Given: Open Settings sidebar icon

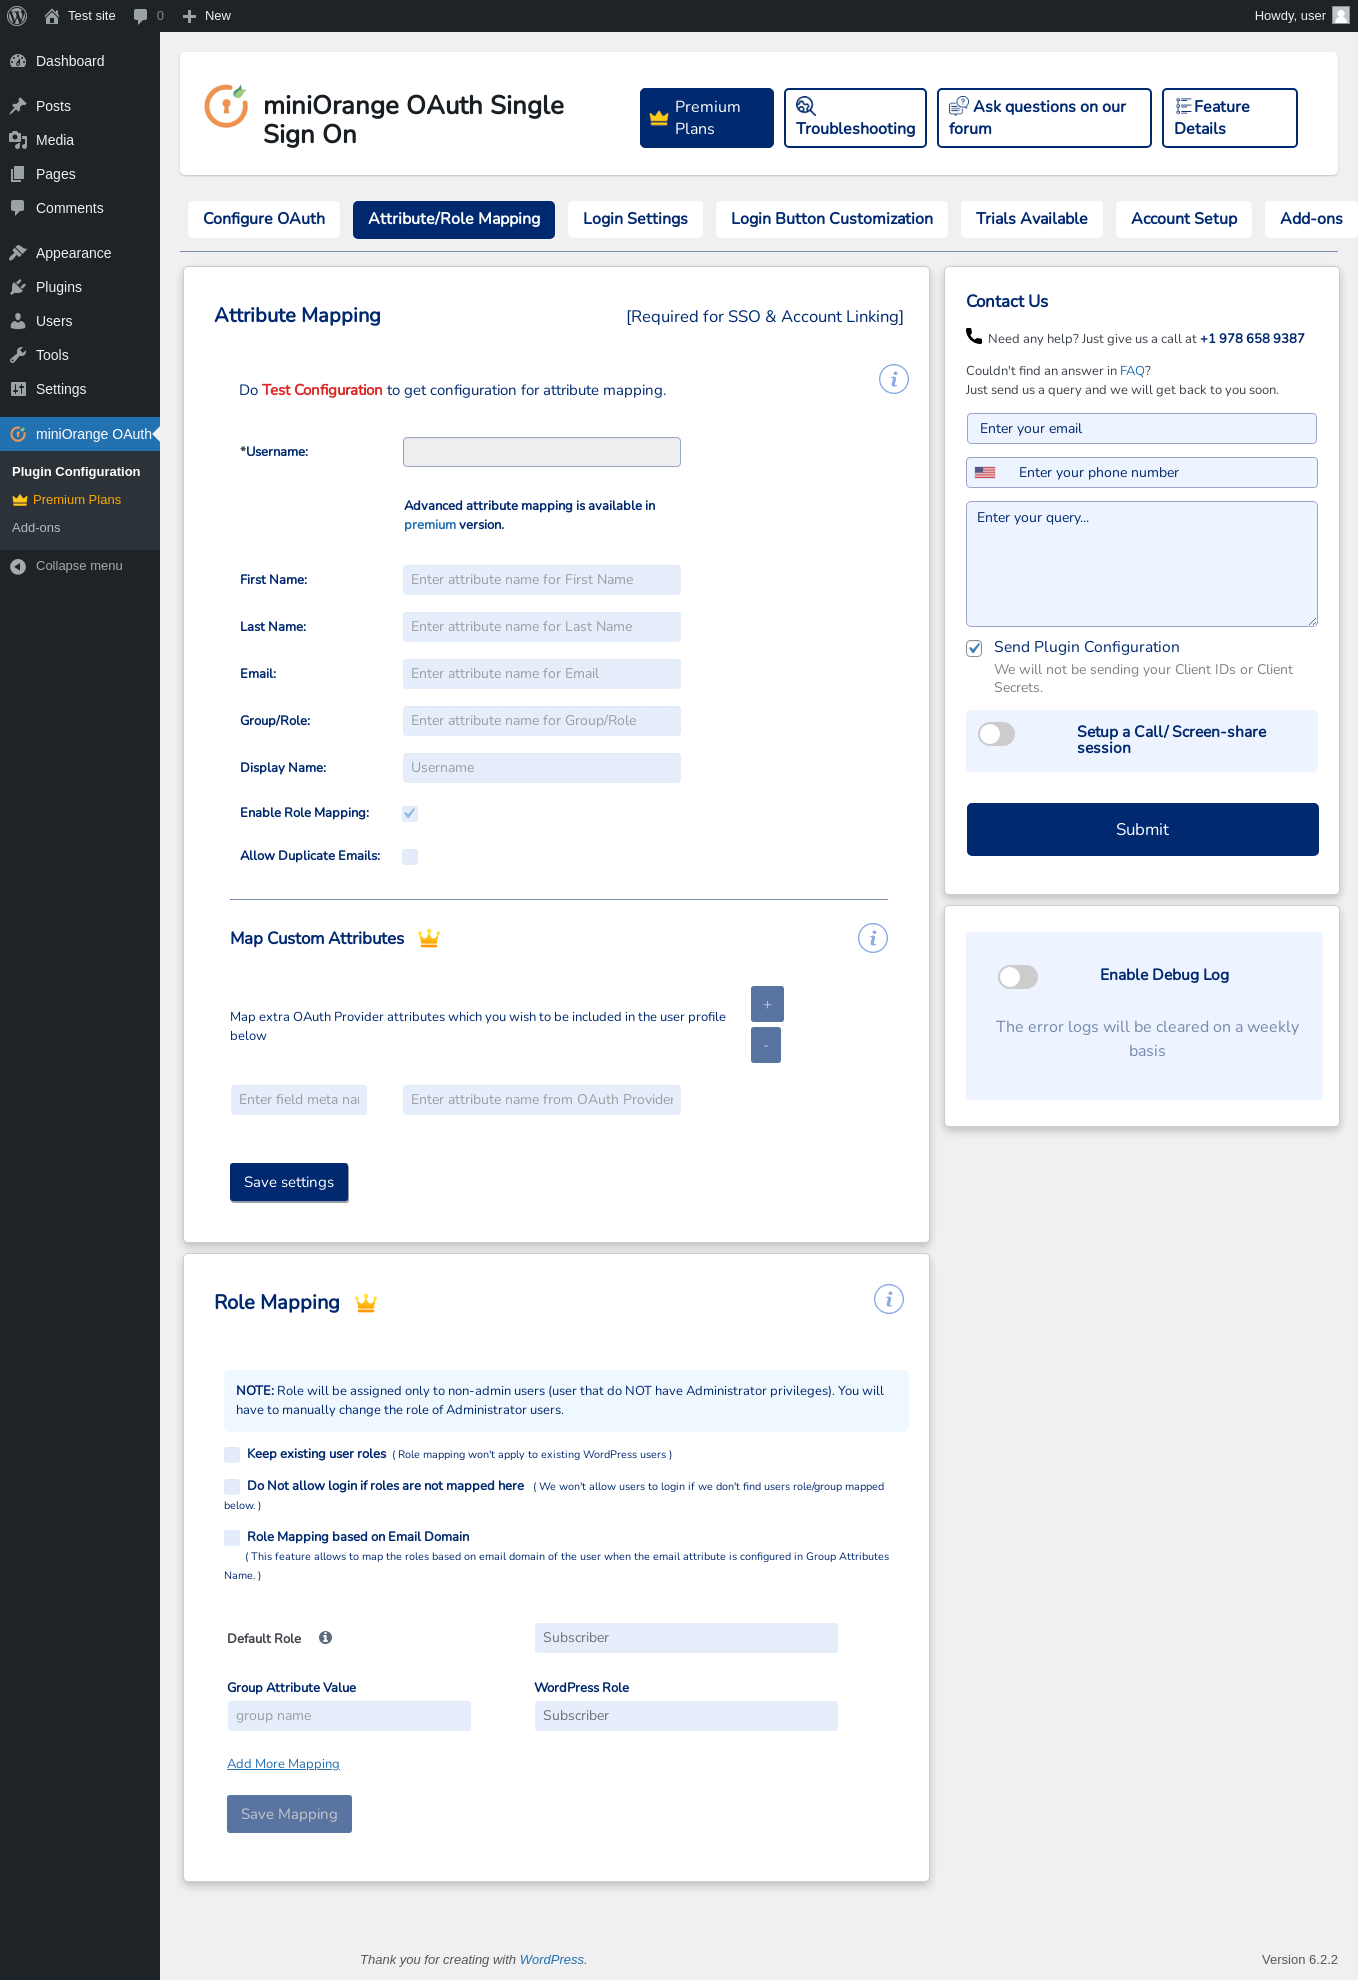Looking at the screenshot, I should coord(18,389).
